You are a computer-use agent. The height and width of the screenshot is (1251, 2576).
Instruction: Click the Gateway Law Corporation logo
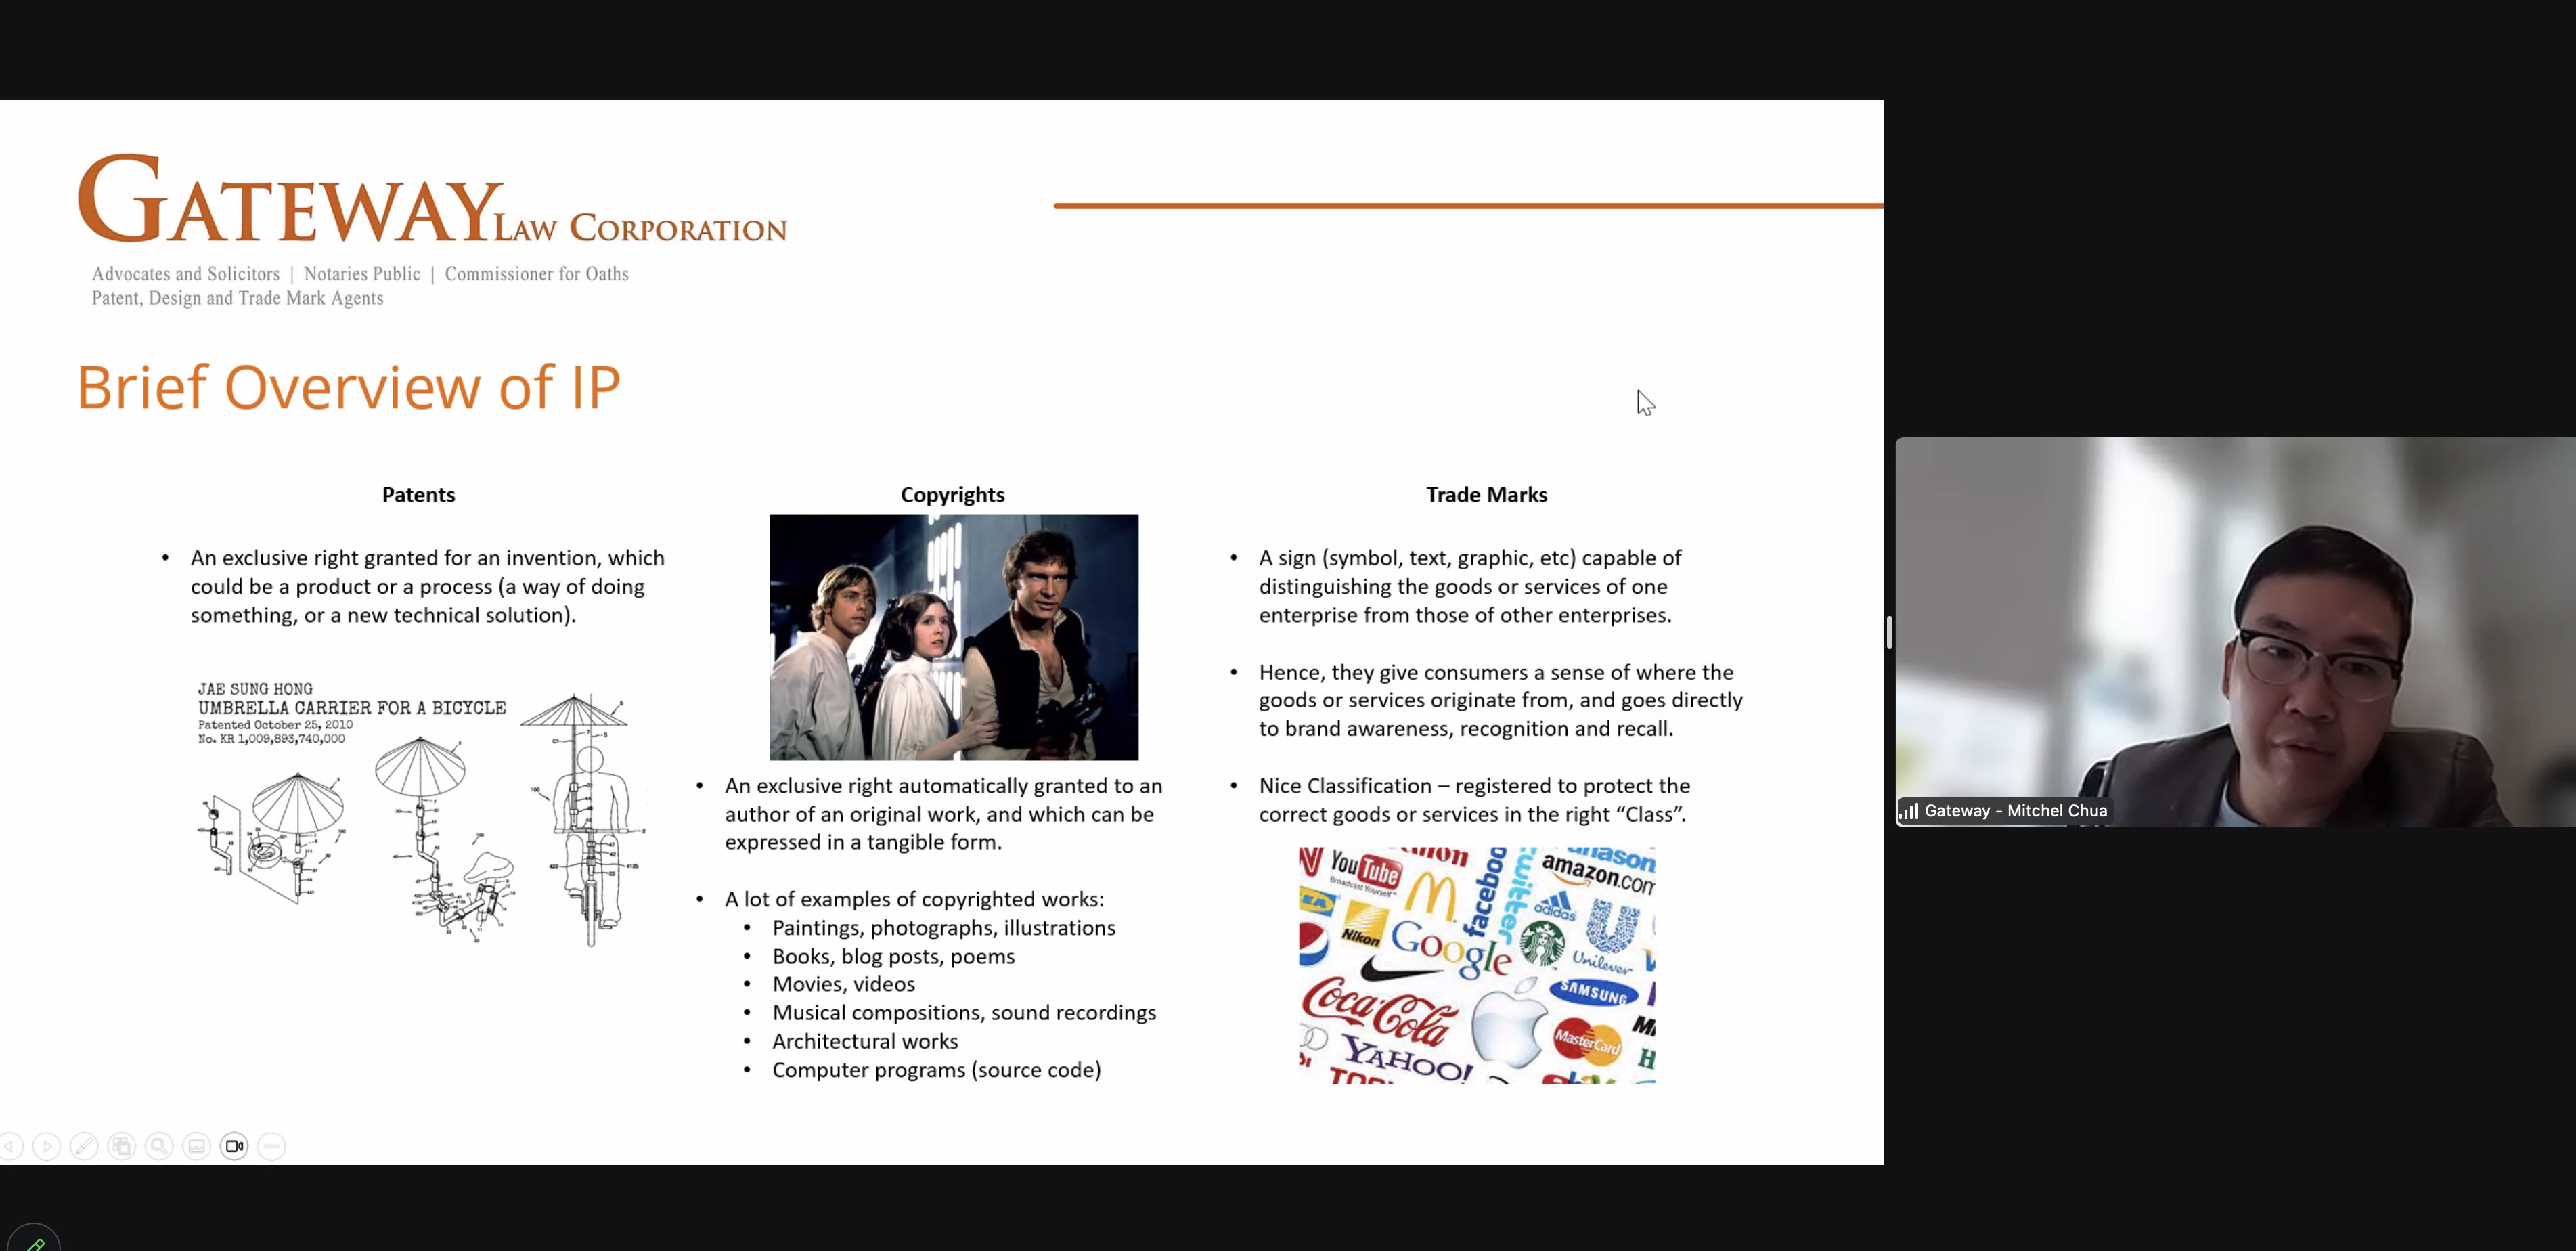[x=432, y=200]
